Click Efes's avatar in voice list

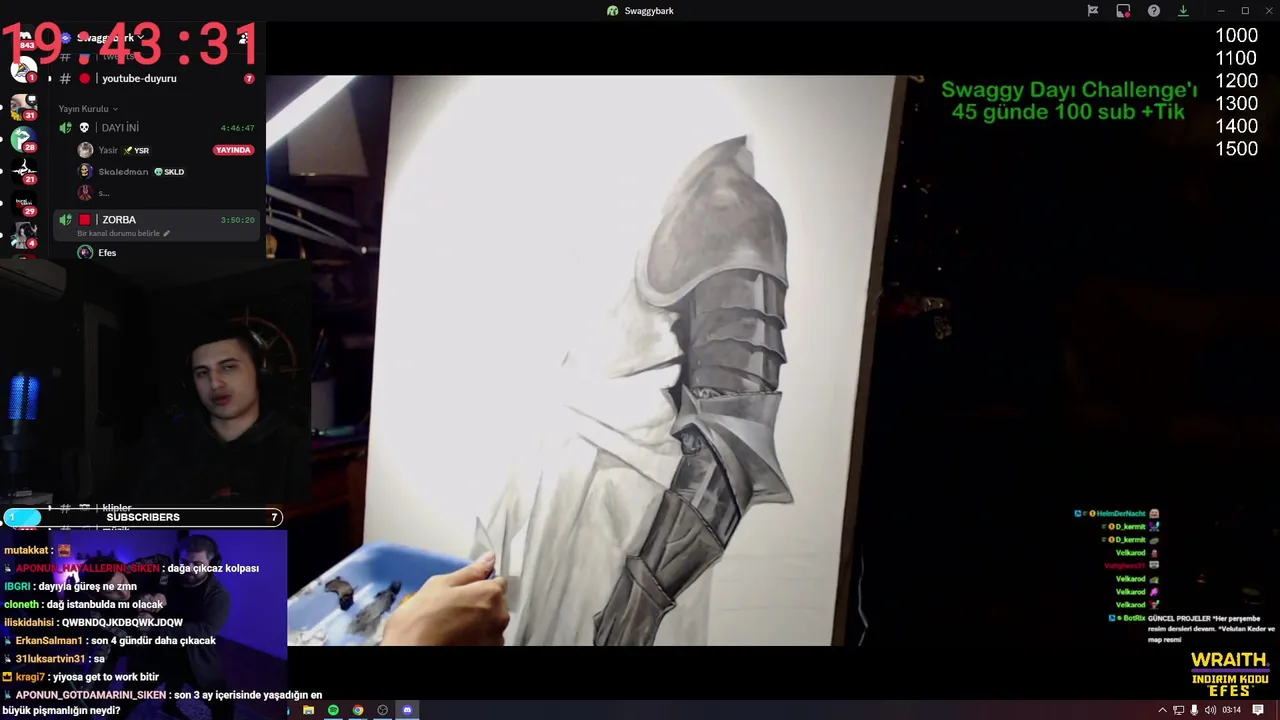[x=85, y=253]
